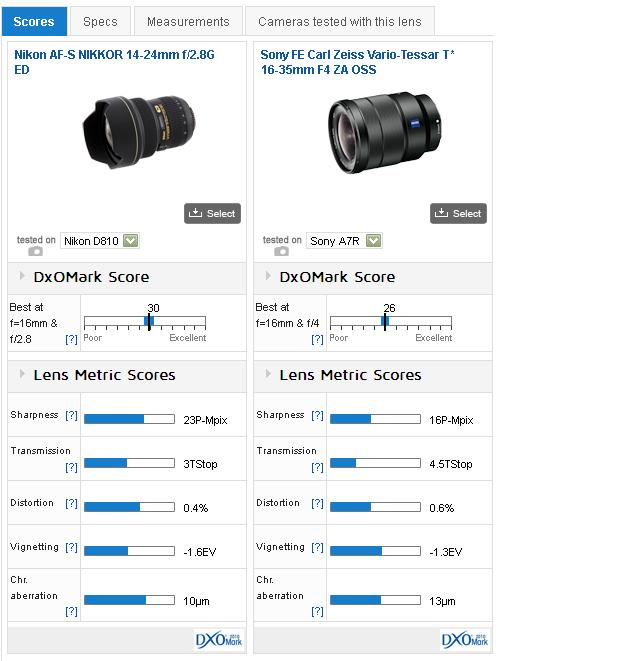Open Sharpness help [?] for Sony lens
The height and width of the screenshot is (661, 640).
317,415
